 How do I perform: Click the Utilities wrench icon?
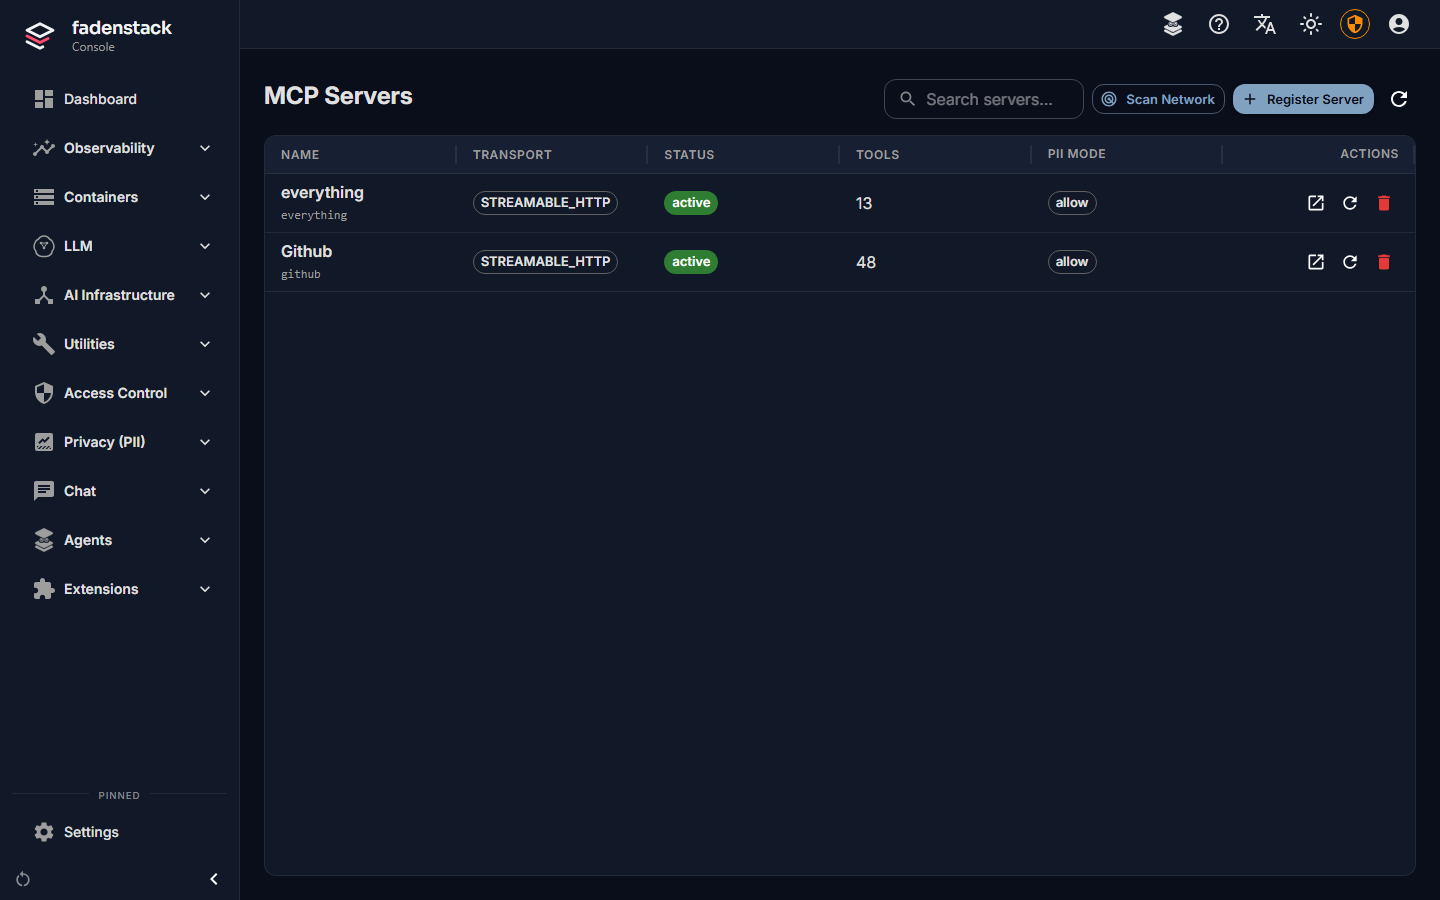[x=44, y=344]
